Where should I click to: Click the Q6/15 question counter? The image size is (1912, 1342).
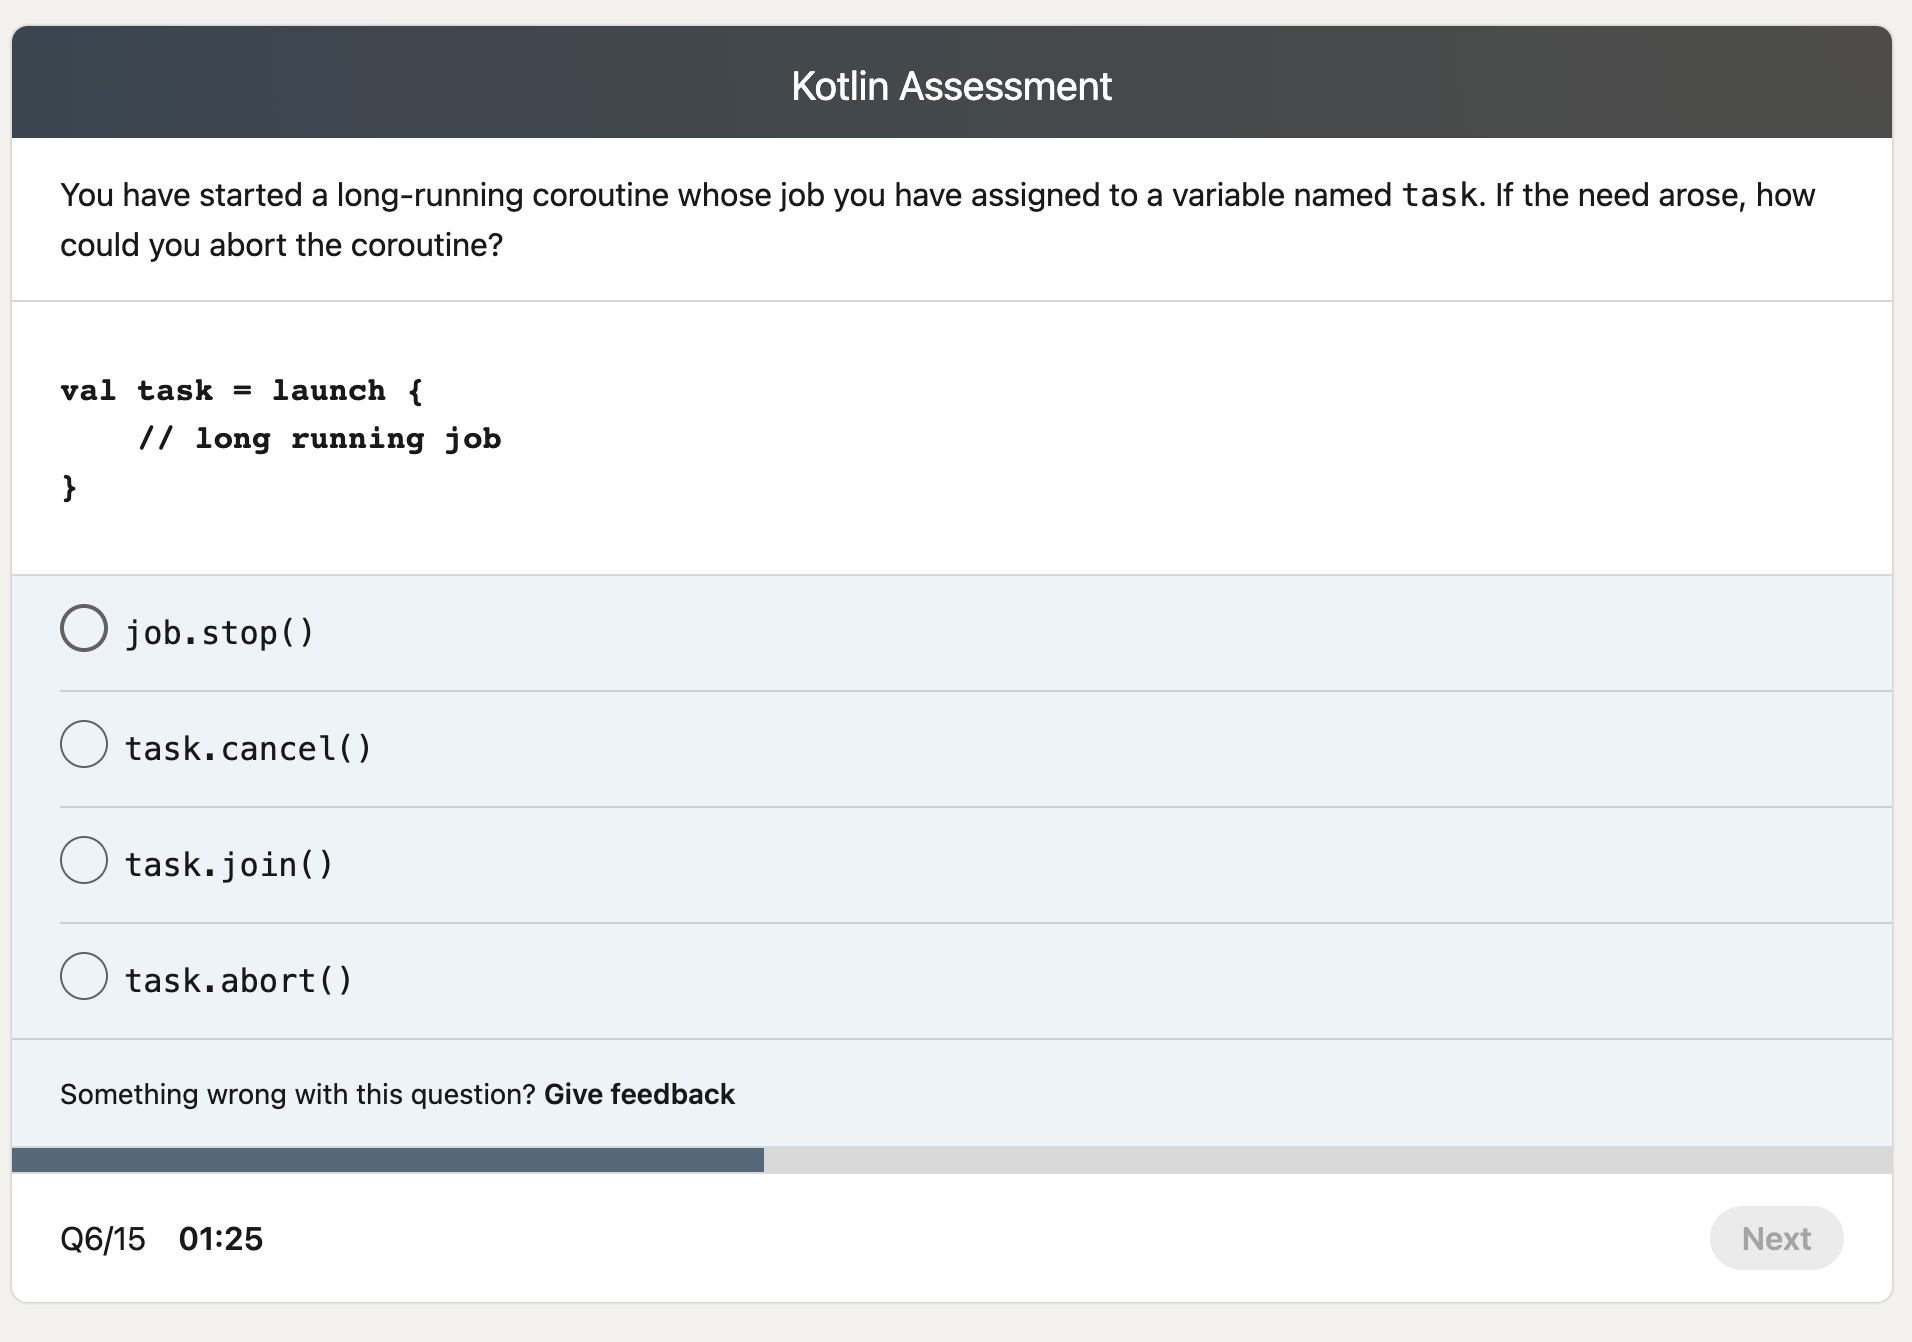[102, 1238]
